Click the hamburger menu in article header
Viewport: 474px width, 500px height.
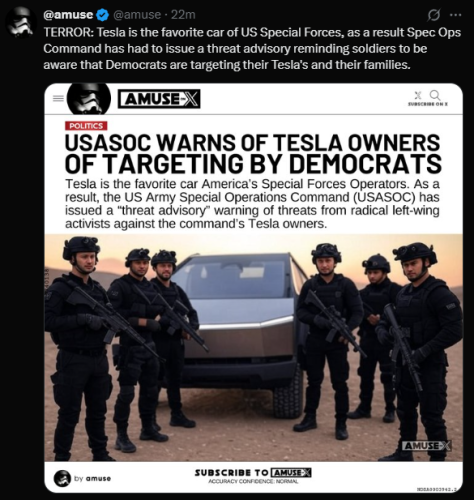pyautogui.click(x=58, y=99)
